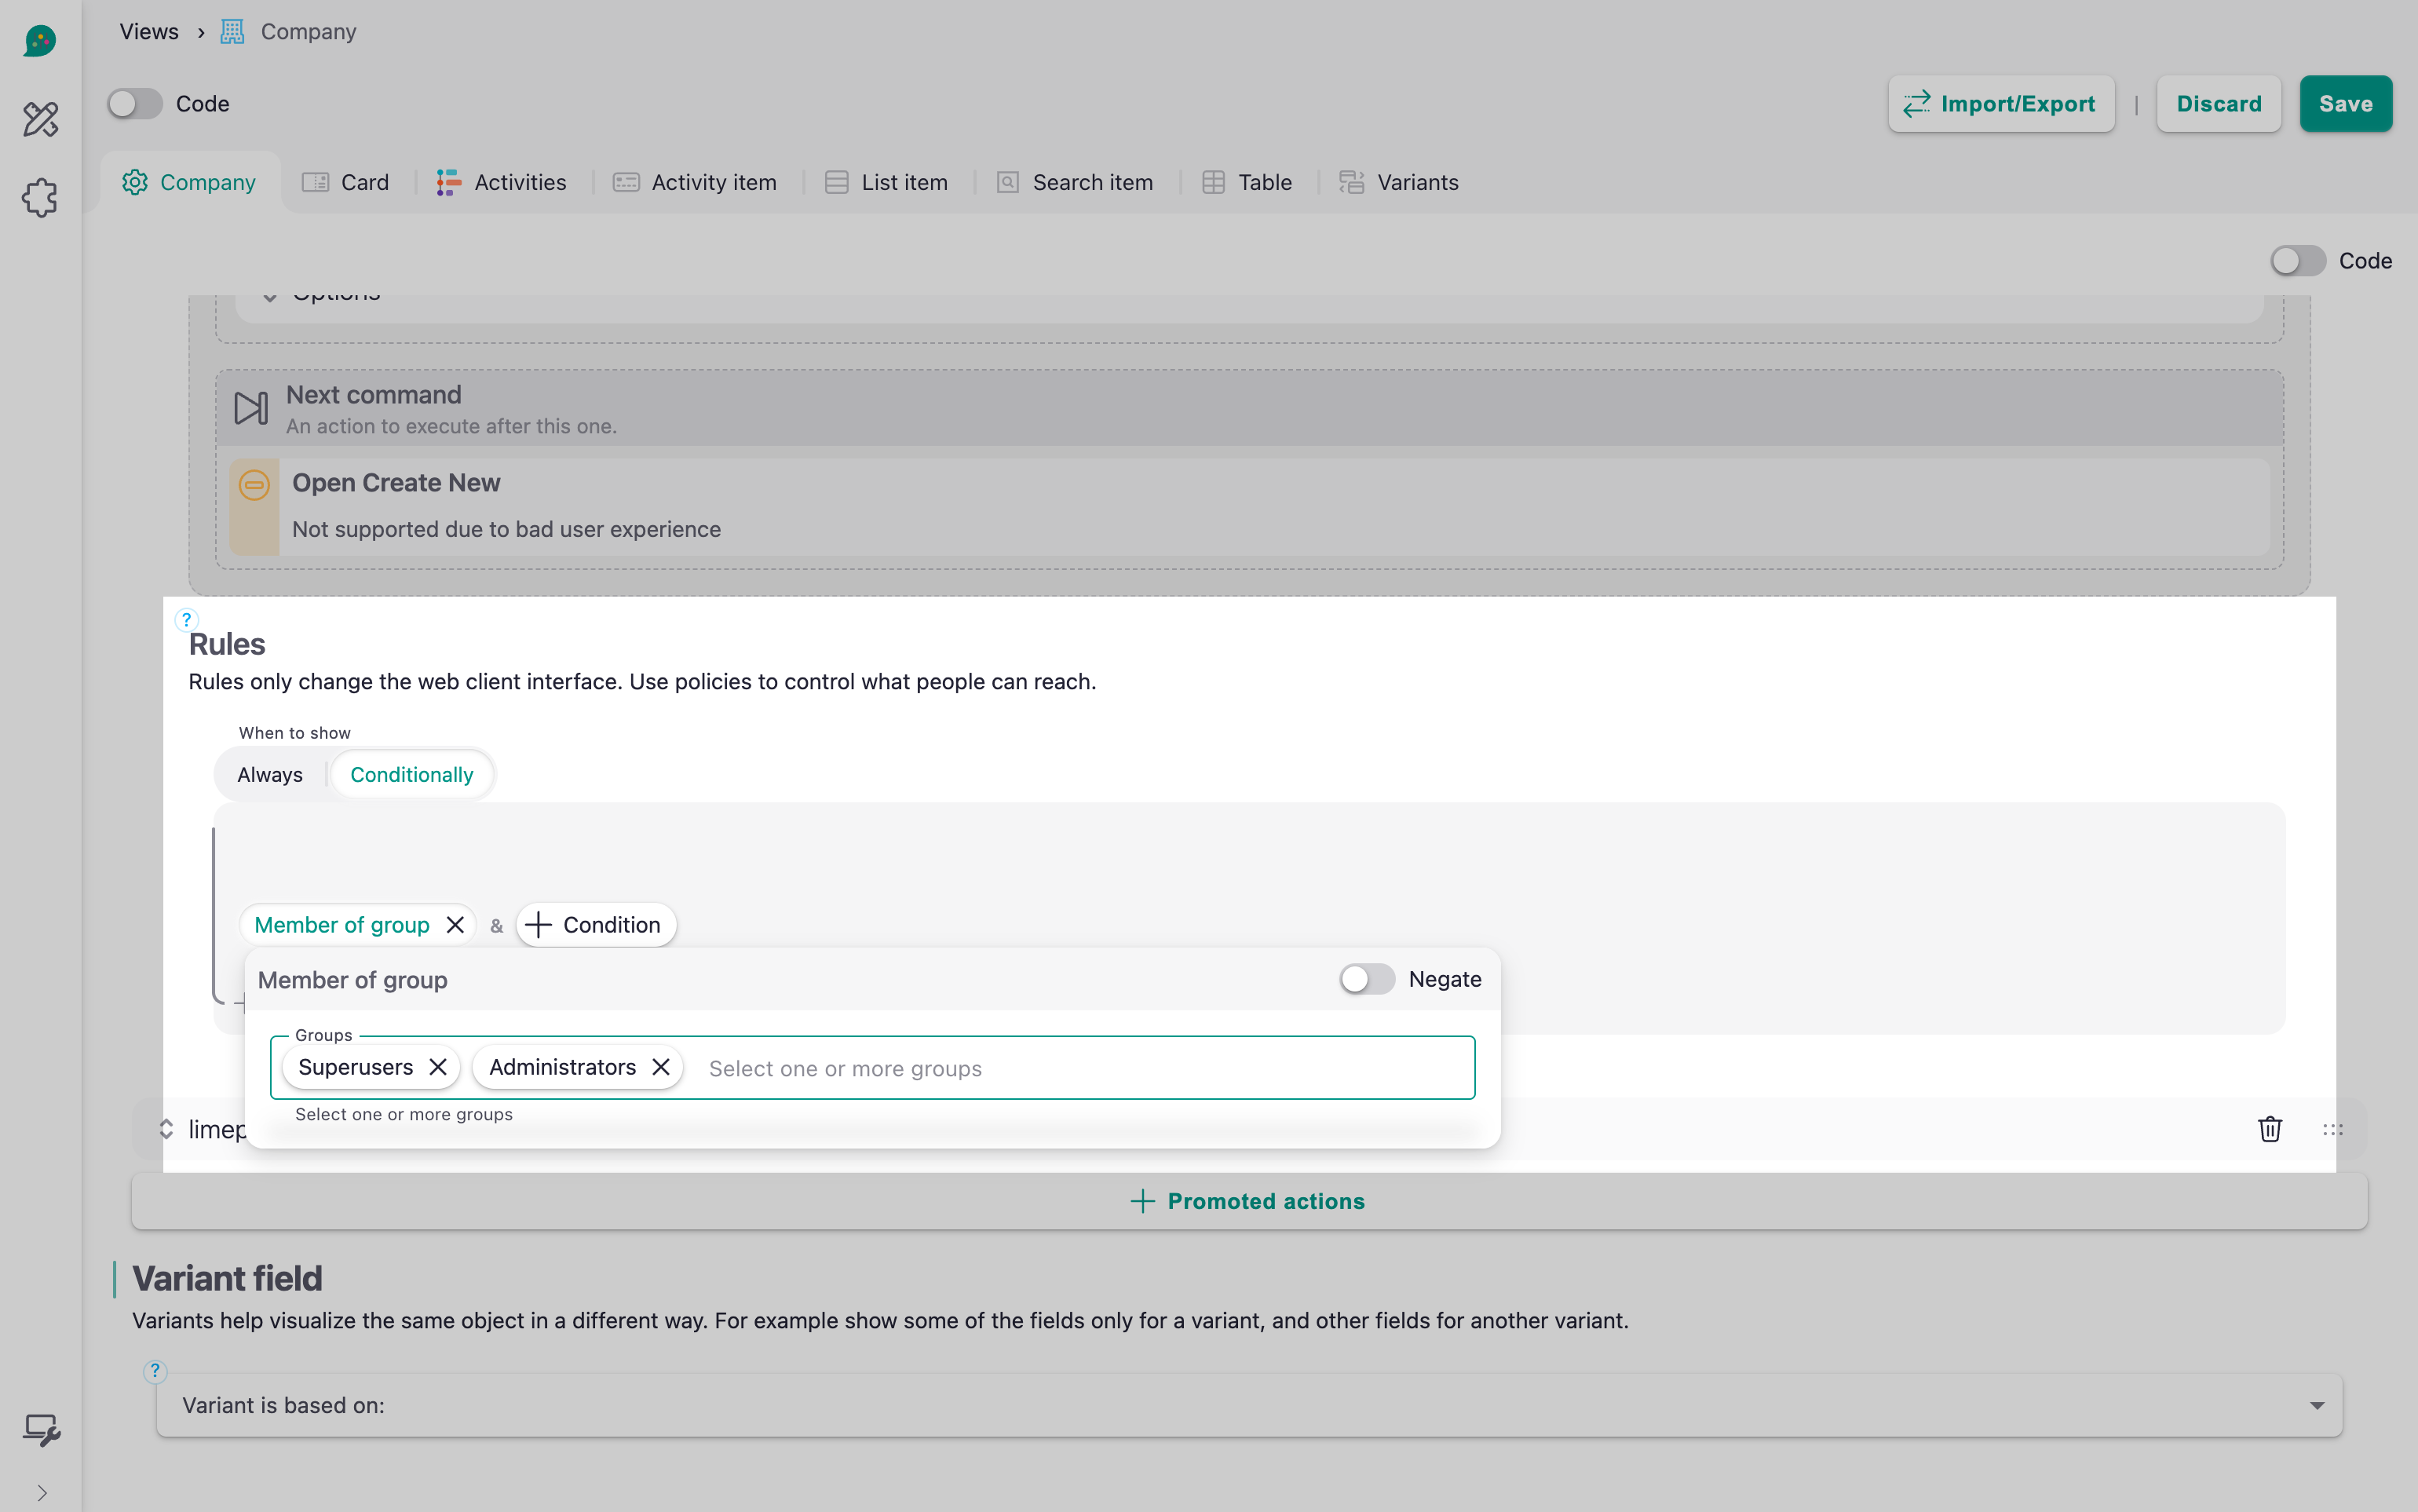
Task: Open the Rules help question mark
Action: (x=187, y=619)
